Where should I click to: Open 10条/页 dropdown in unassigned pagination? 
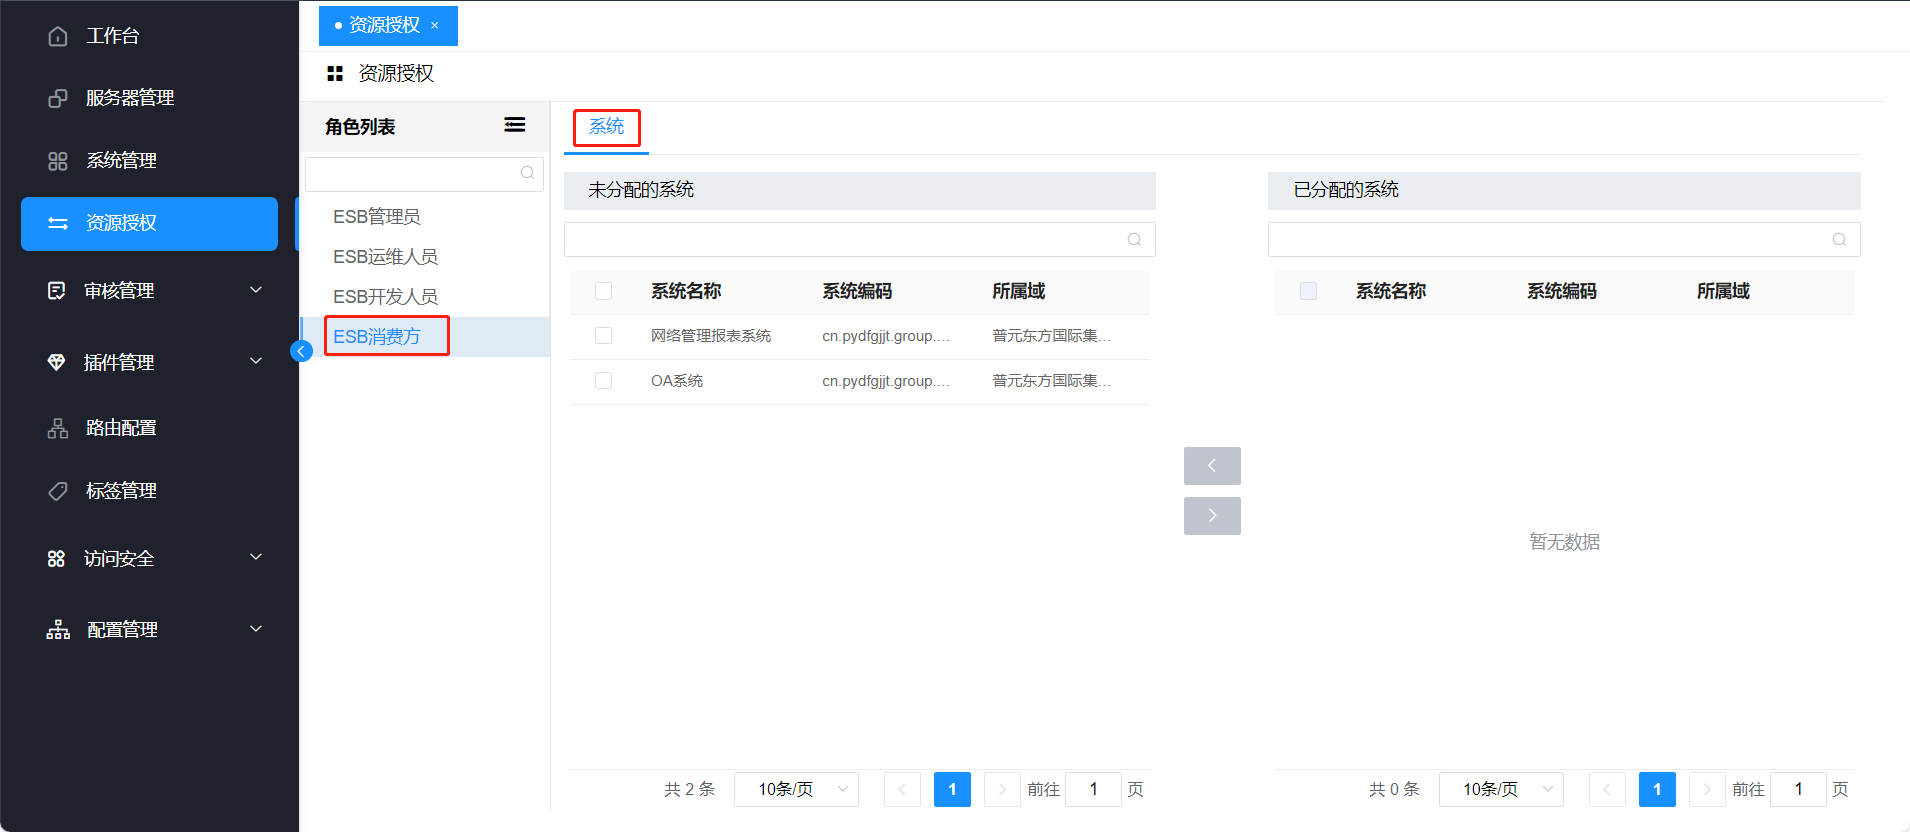(796, 790)
